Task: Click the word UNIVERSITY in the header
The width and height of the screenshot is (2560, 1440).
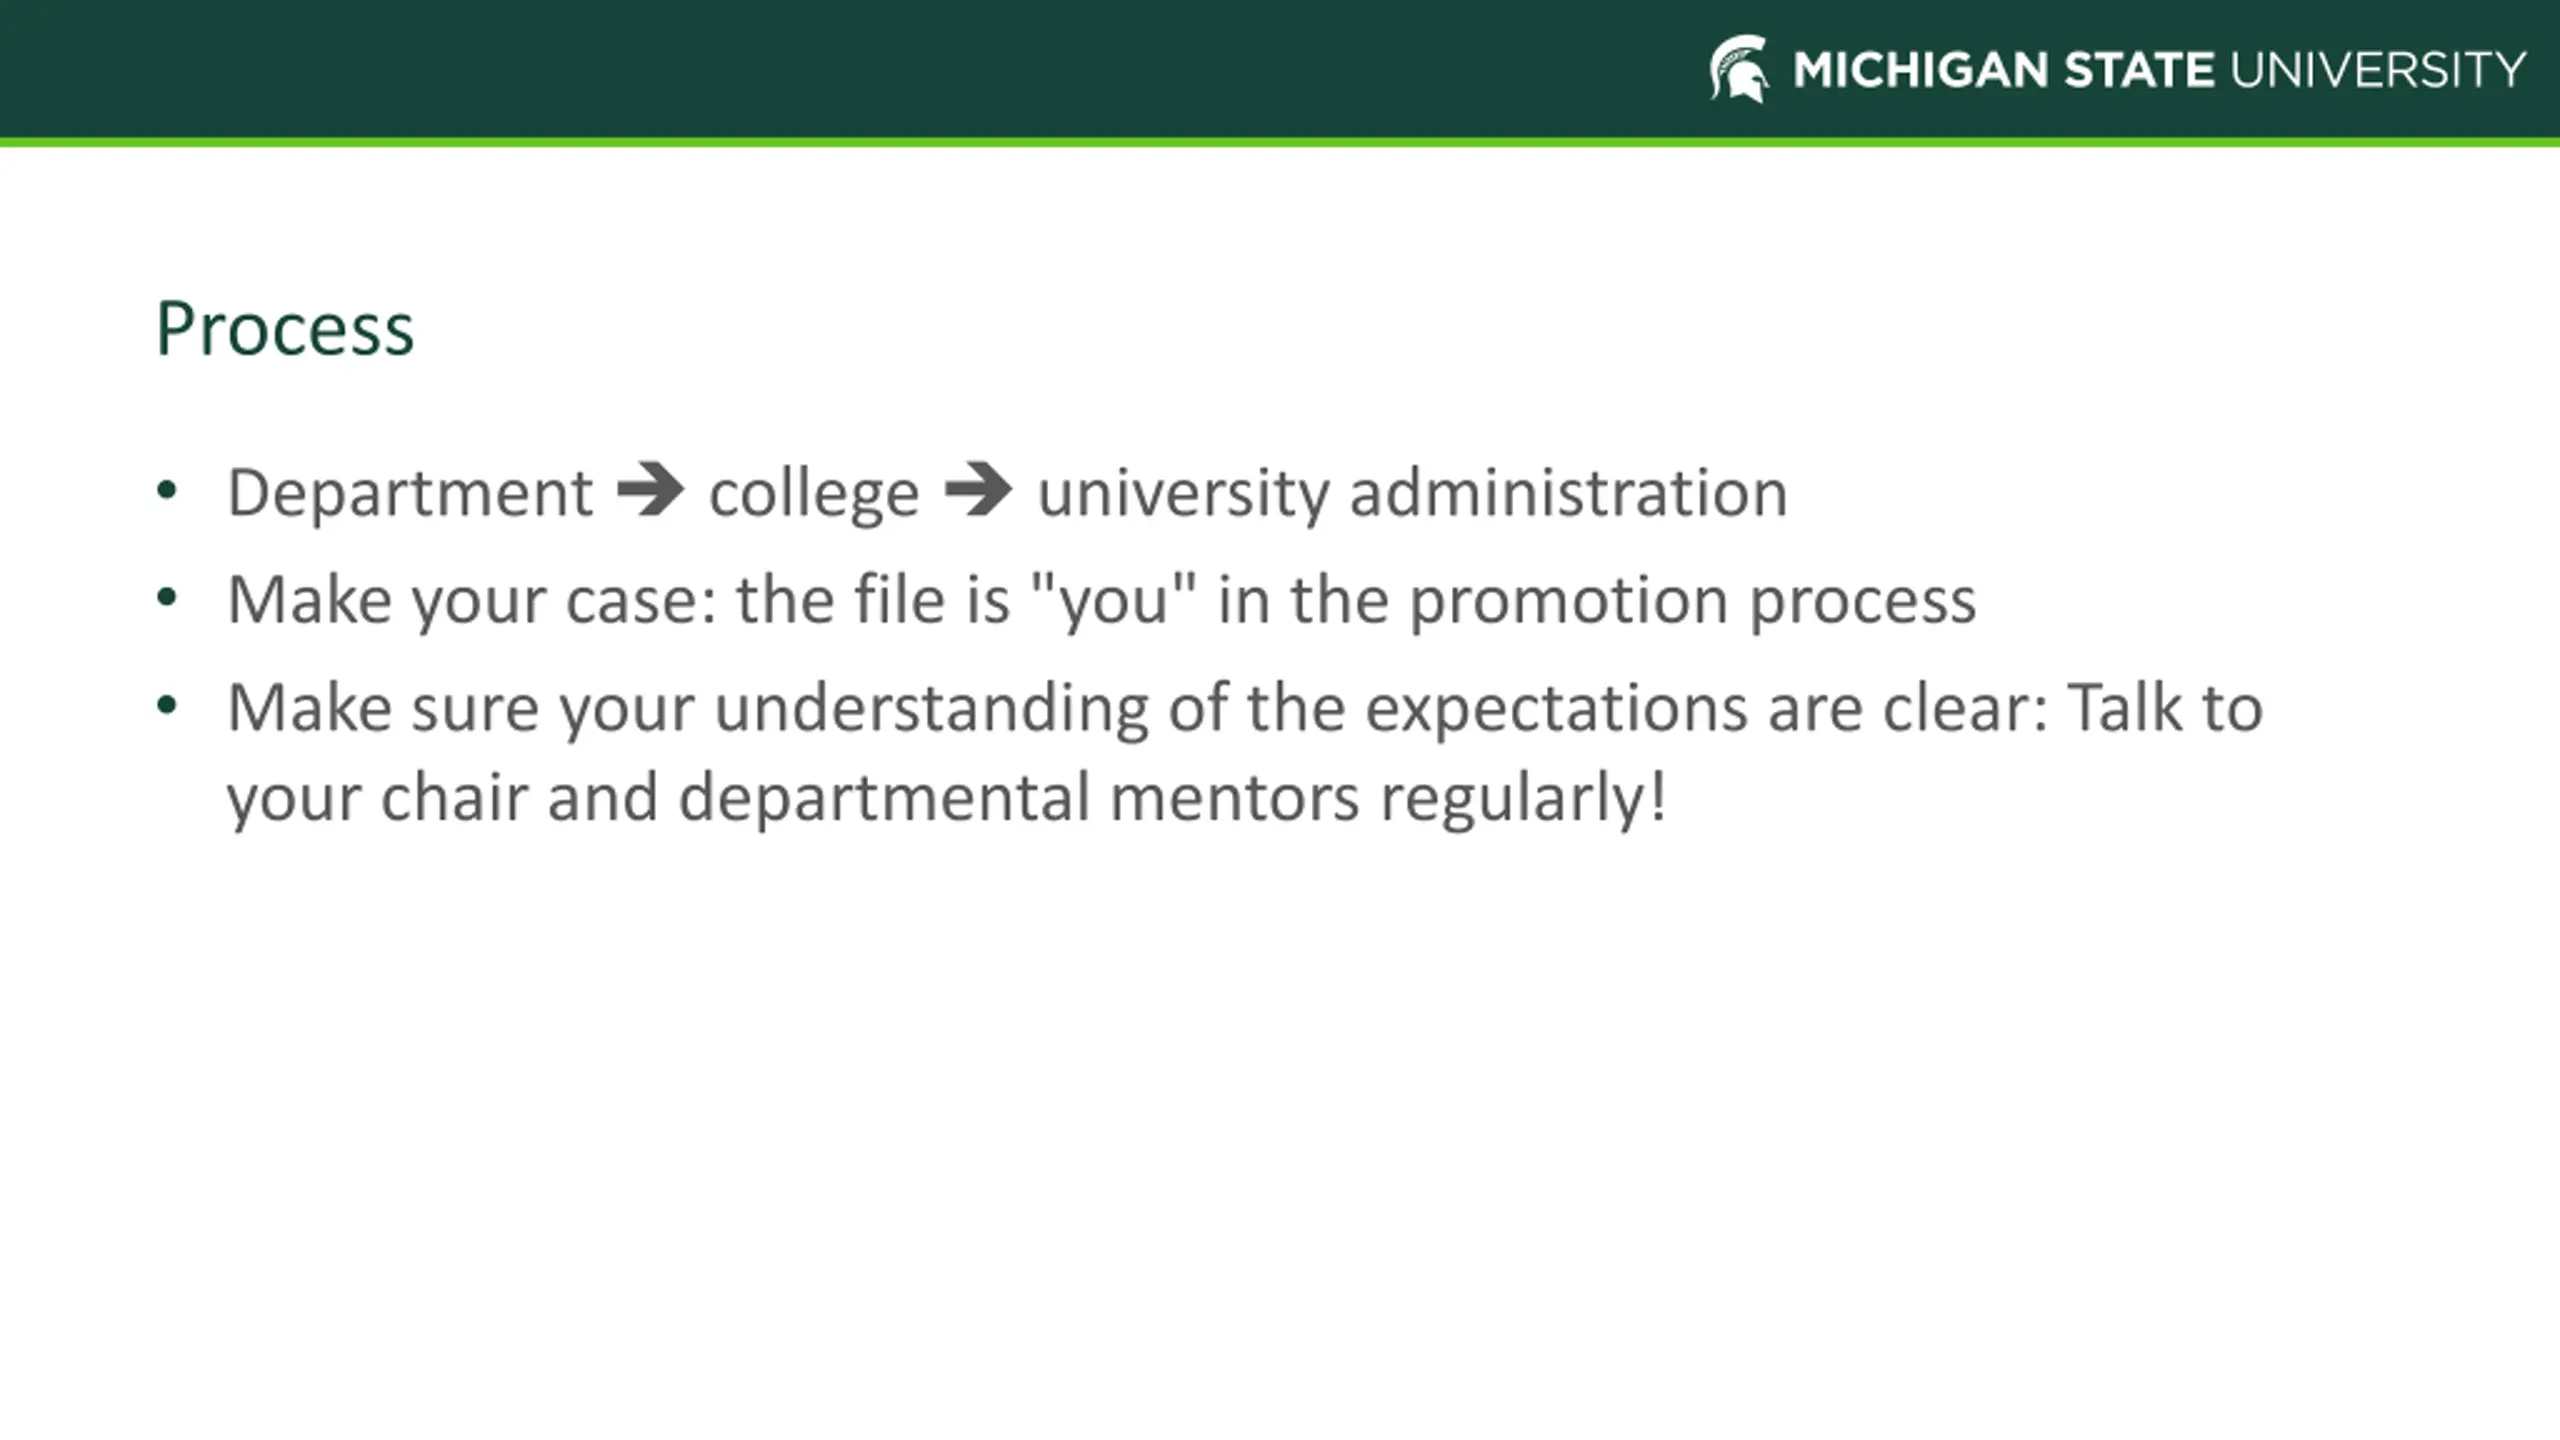Action: click(2378, 70)
